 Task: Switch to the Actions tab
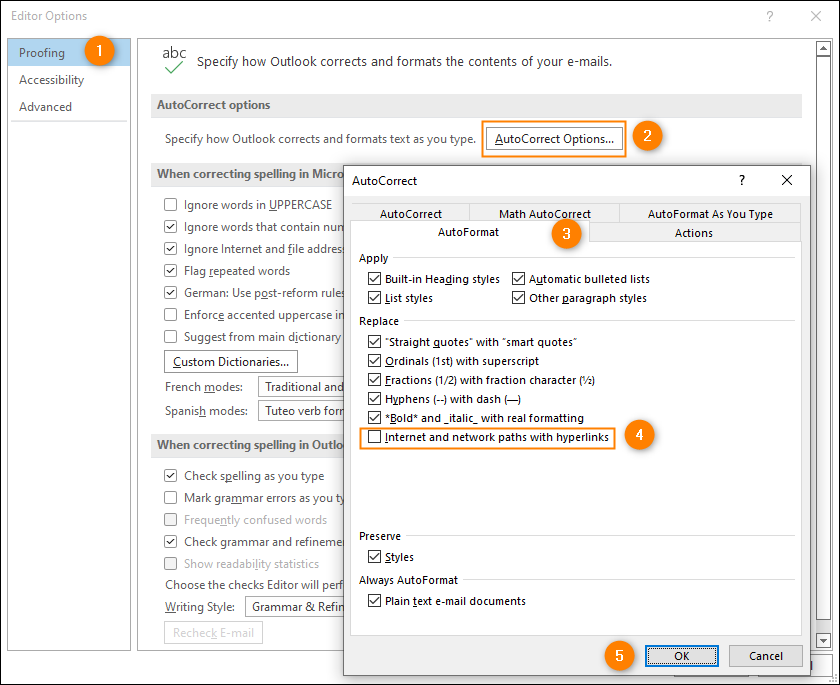tap(693, 233)
